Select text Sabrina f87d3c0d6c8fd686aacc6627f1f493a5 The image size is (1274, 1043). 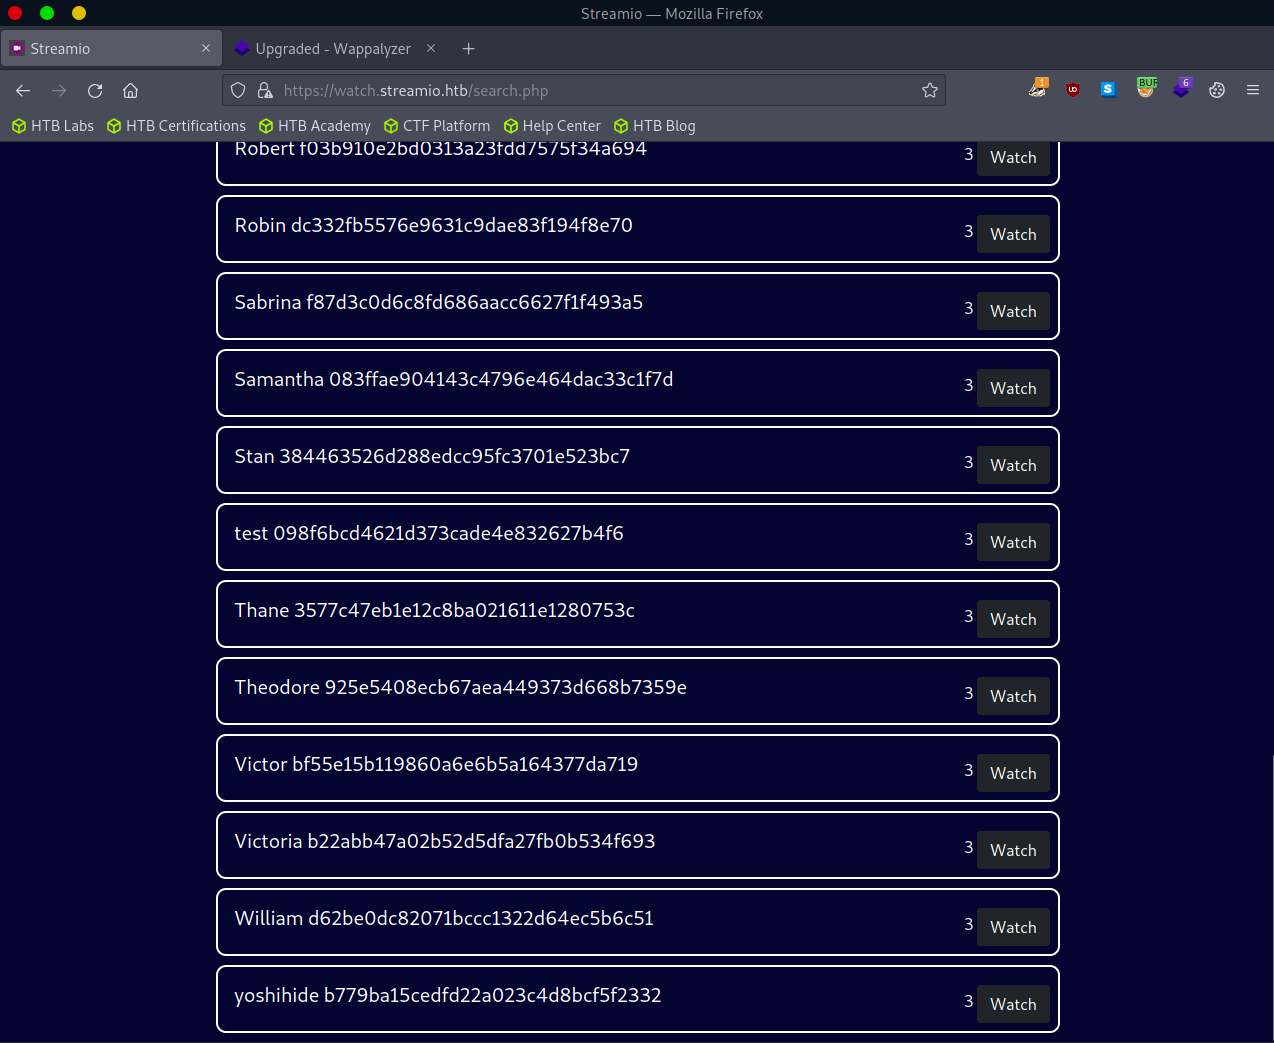(438, 302)
